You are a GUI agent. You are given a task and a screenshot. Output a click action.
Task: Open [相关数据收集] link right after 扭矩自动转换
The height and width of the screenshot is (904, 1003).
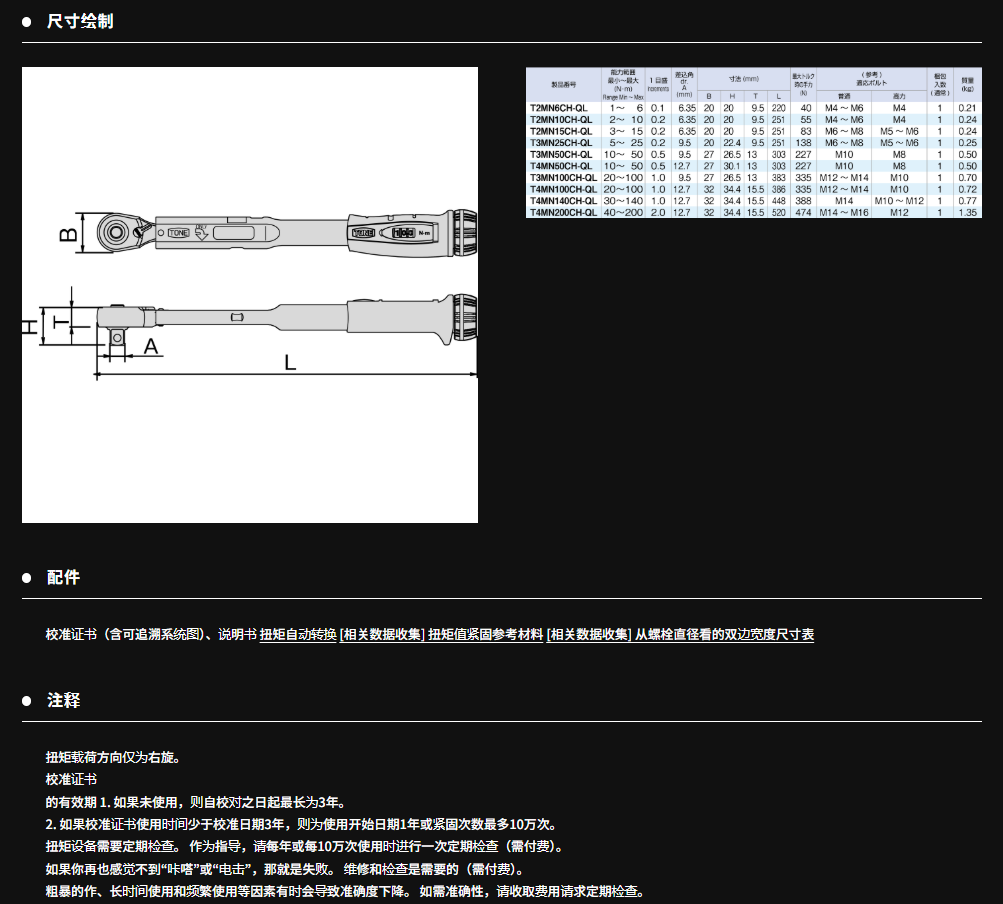[x=382, y=634]
